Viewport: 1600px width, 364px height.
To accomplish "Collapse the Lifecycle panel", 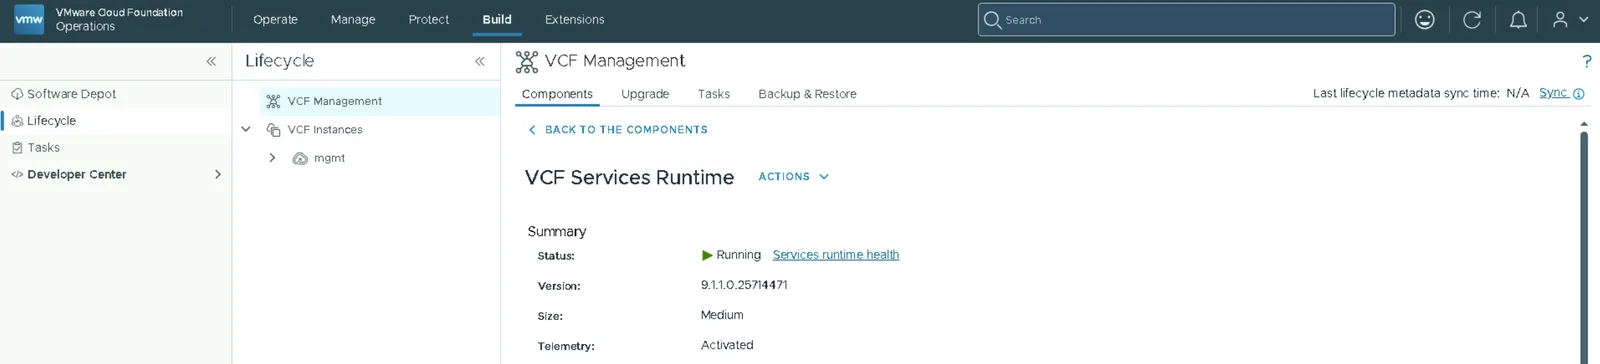I will click(x=480, y=61).
